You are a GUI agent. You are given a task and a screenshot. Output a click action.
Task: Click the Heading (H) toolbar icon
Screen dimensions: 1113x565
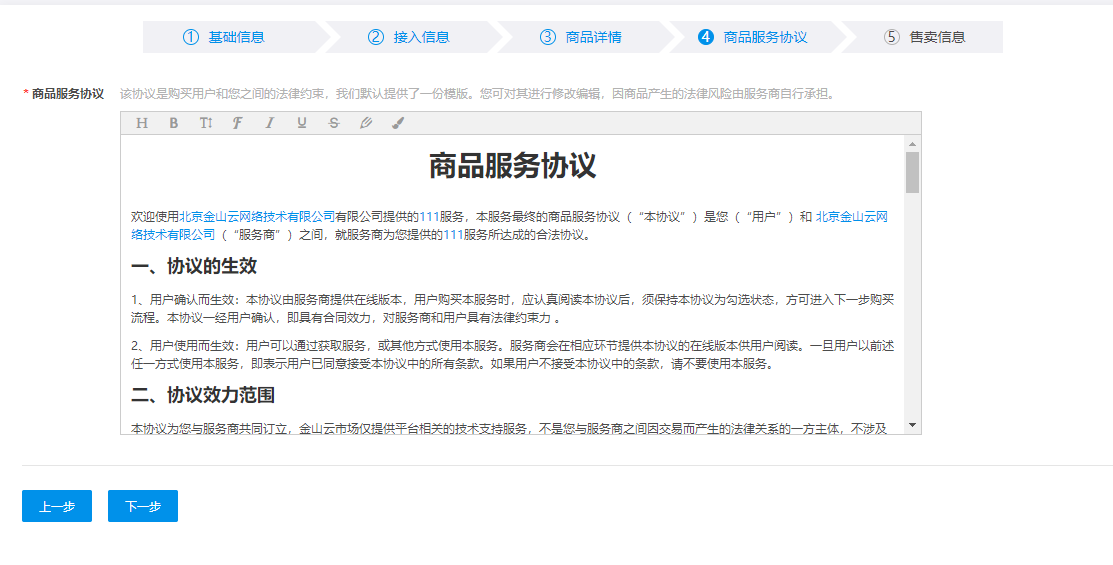click(142, 123)
